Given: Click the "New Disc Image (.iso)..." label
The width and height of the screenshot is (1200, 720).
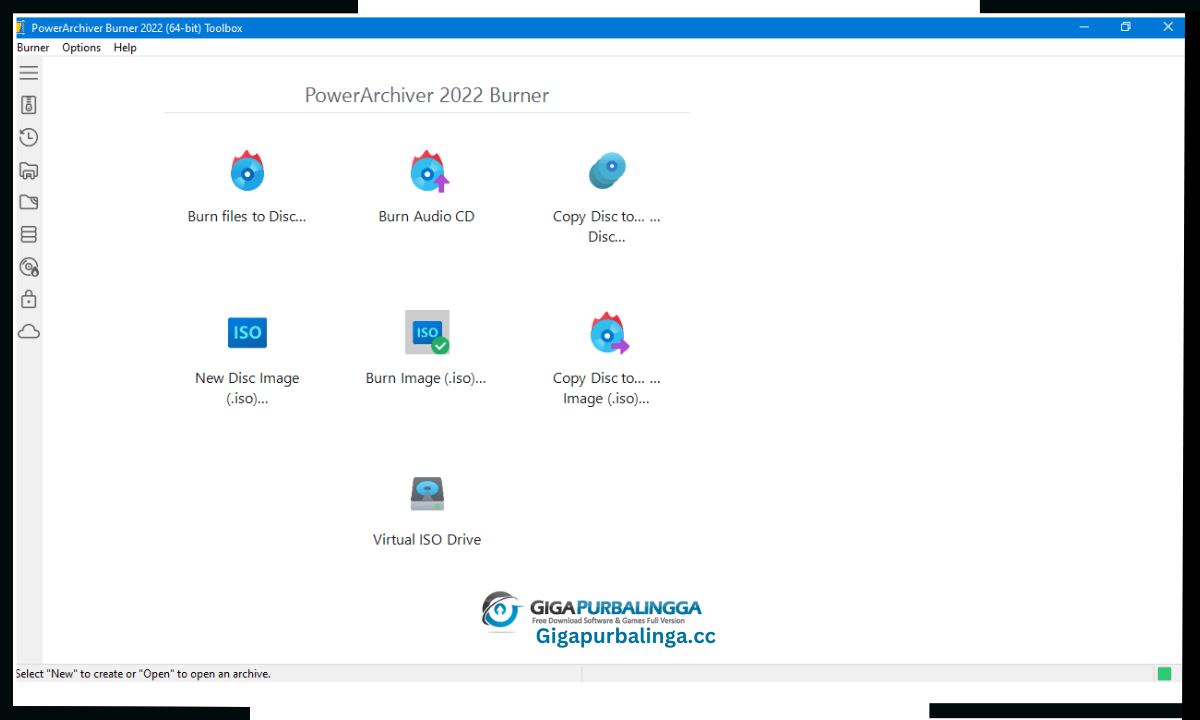Looking at the screenshot, I should tap(247, 388).
